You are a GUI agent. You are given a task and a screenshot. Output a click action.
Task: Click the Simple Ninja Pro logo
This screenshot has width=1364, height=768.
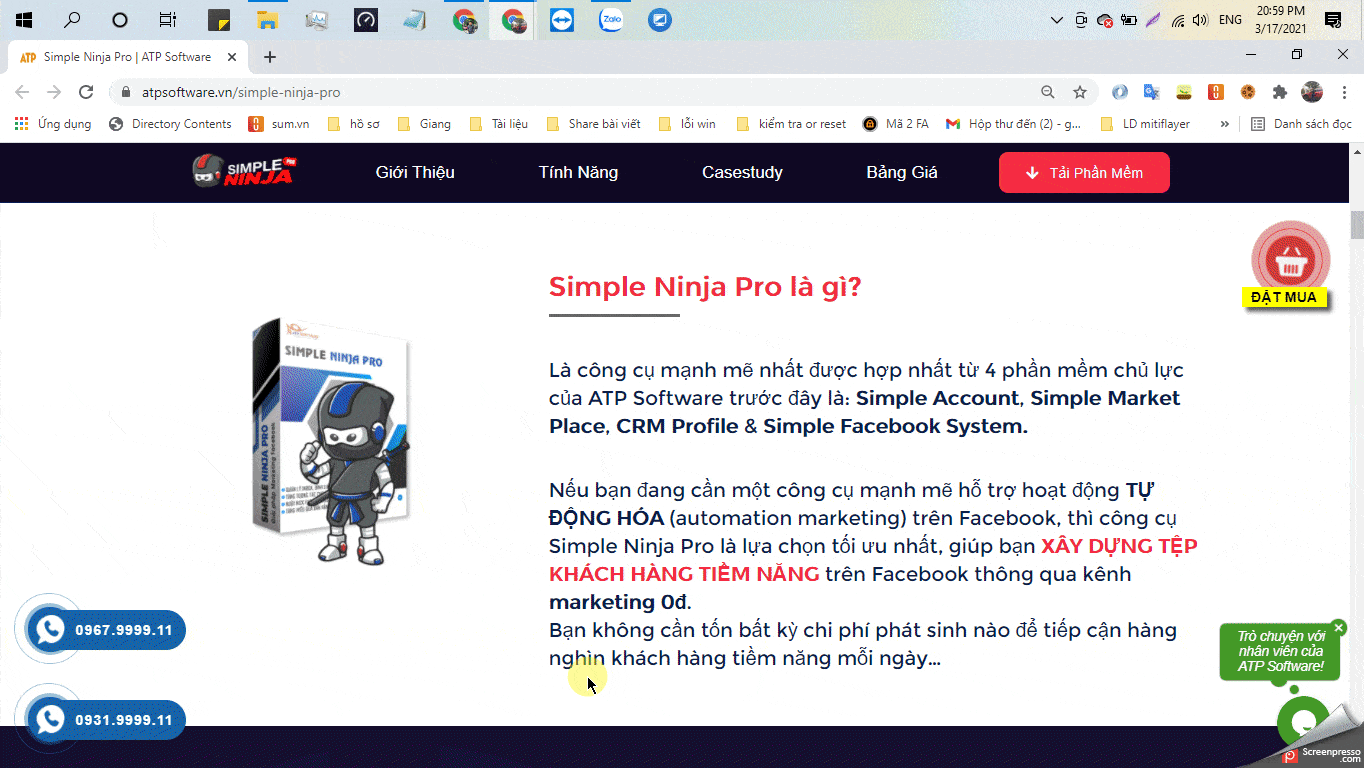(x=247, y=172)
